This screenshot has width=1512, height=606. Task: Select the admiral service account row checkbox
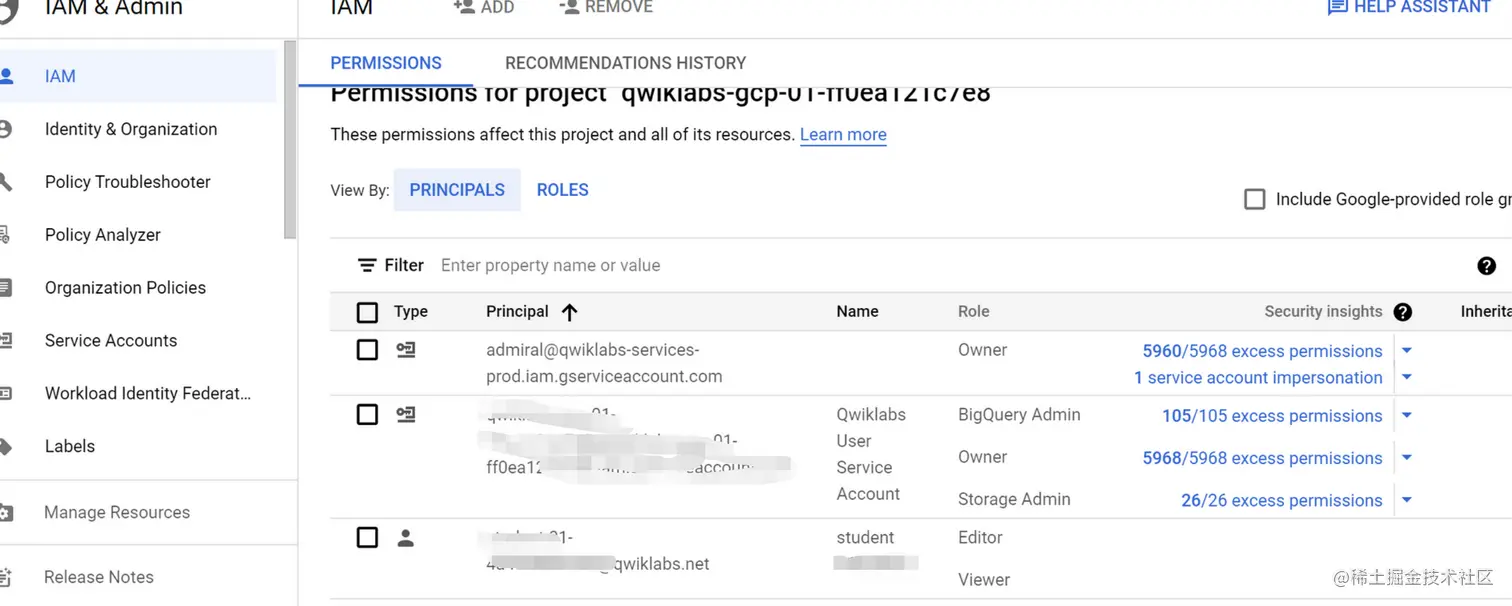tap(367, 350)
